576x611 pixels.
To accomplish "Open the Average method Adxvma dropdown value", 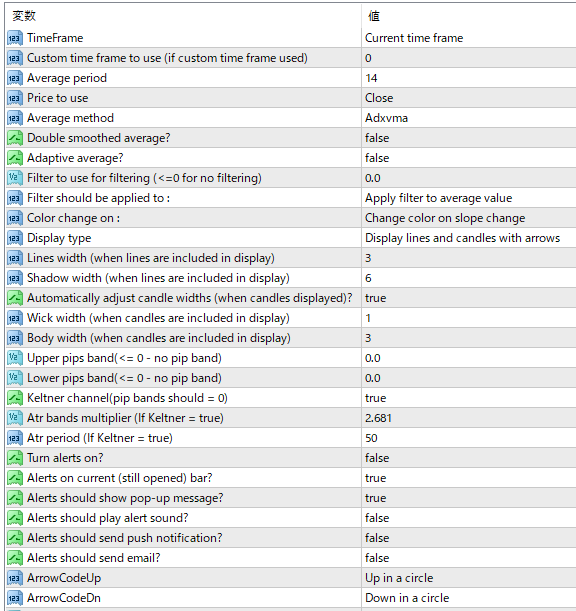I will tap(469, 118).
